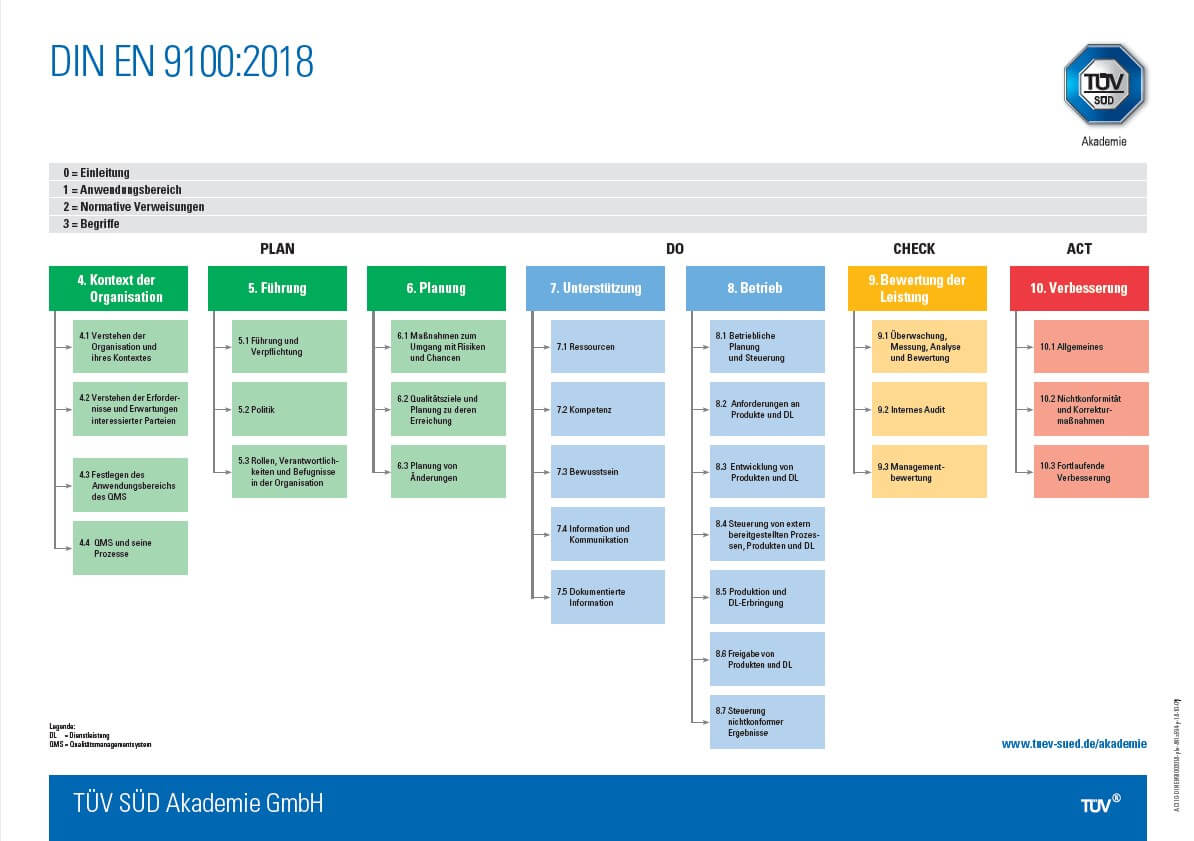This screenshot has height=841, width=1194.
Task: Click the 4.4 QMS und seine Prozesse box
Action: (x=130, y=548)
